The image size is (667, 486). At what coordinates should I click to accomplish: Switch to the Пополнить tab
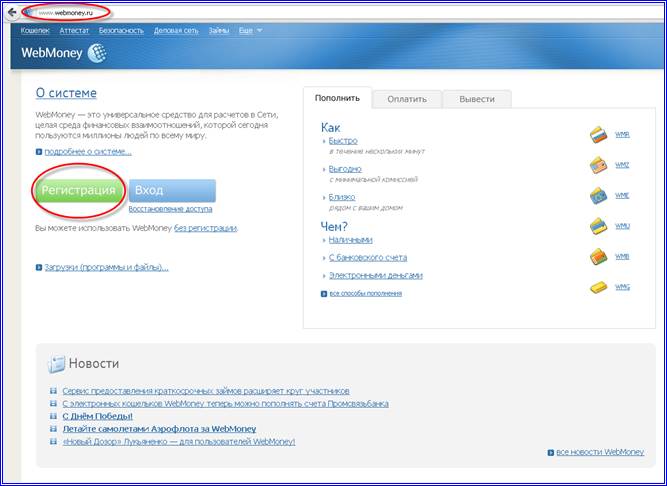point(337,98)
